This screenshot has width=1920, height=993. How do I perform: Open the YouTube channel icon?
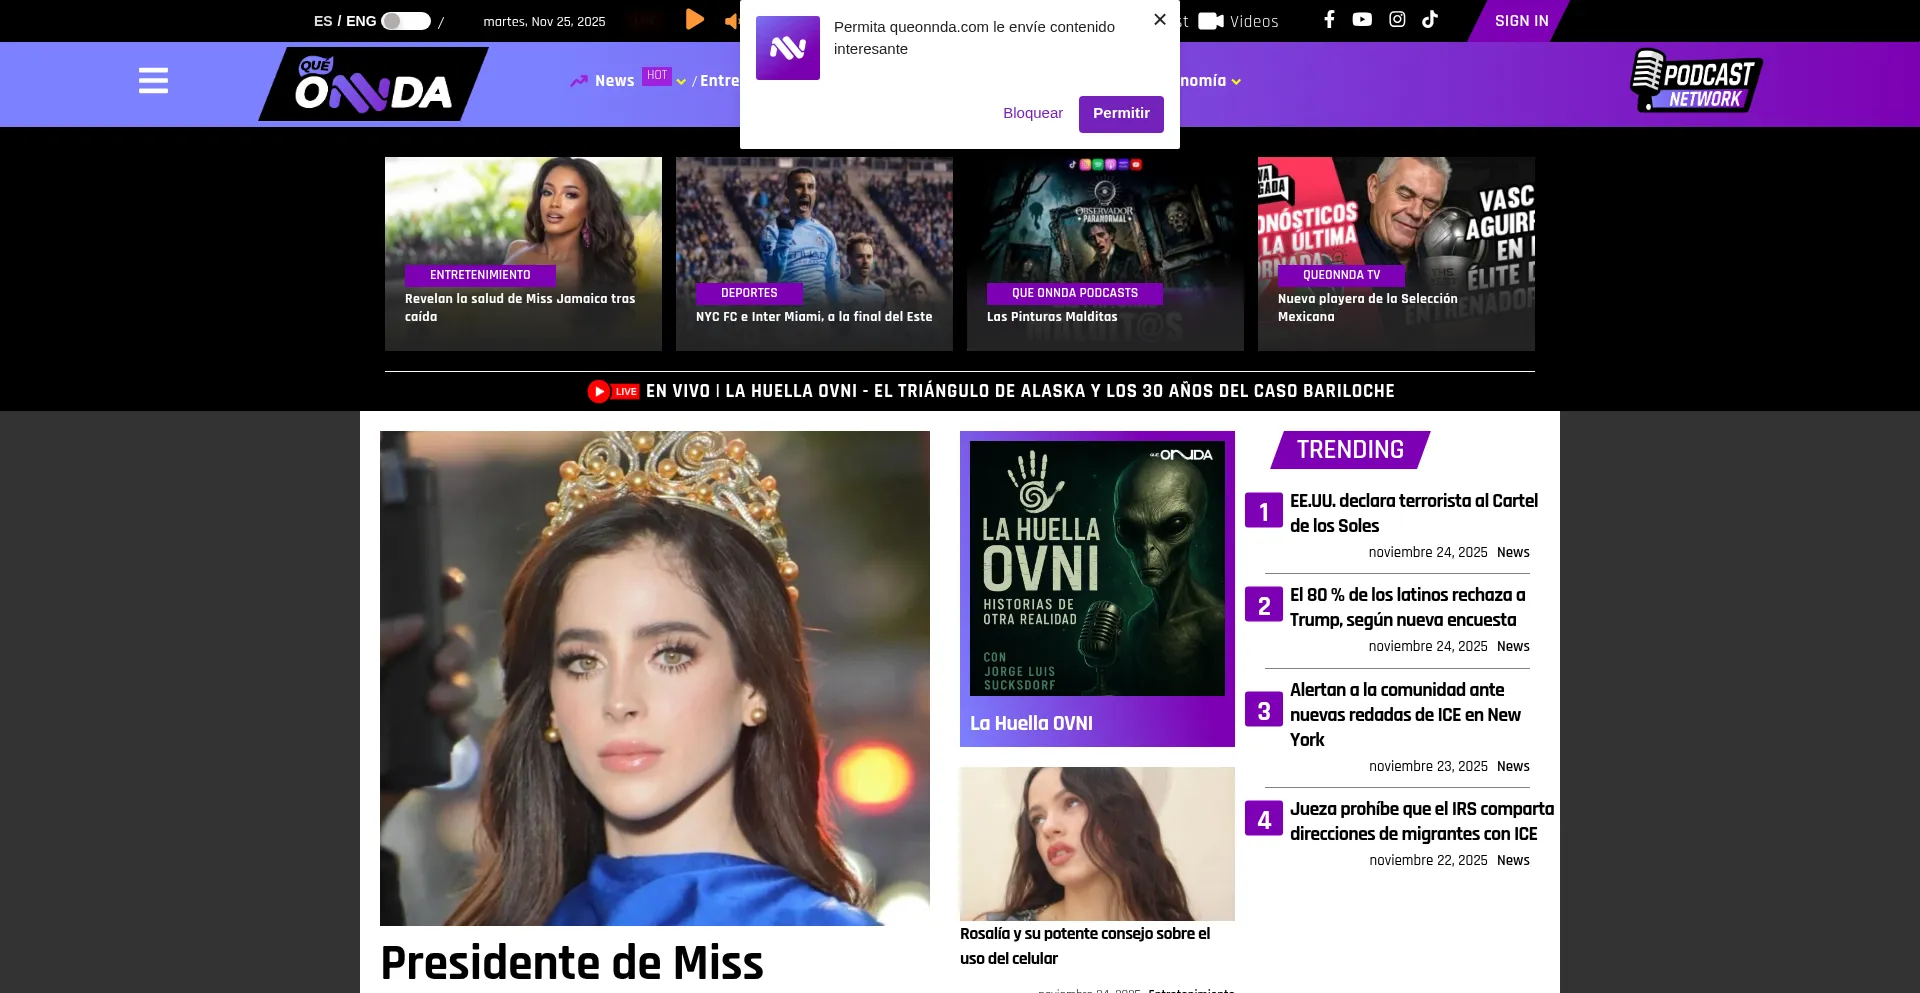(1362, 20)
